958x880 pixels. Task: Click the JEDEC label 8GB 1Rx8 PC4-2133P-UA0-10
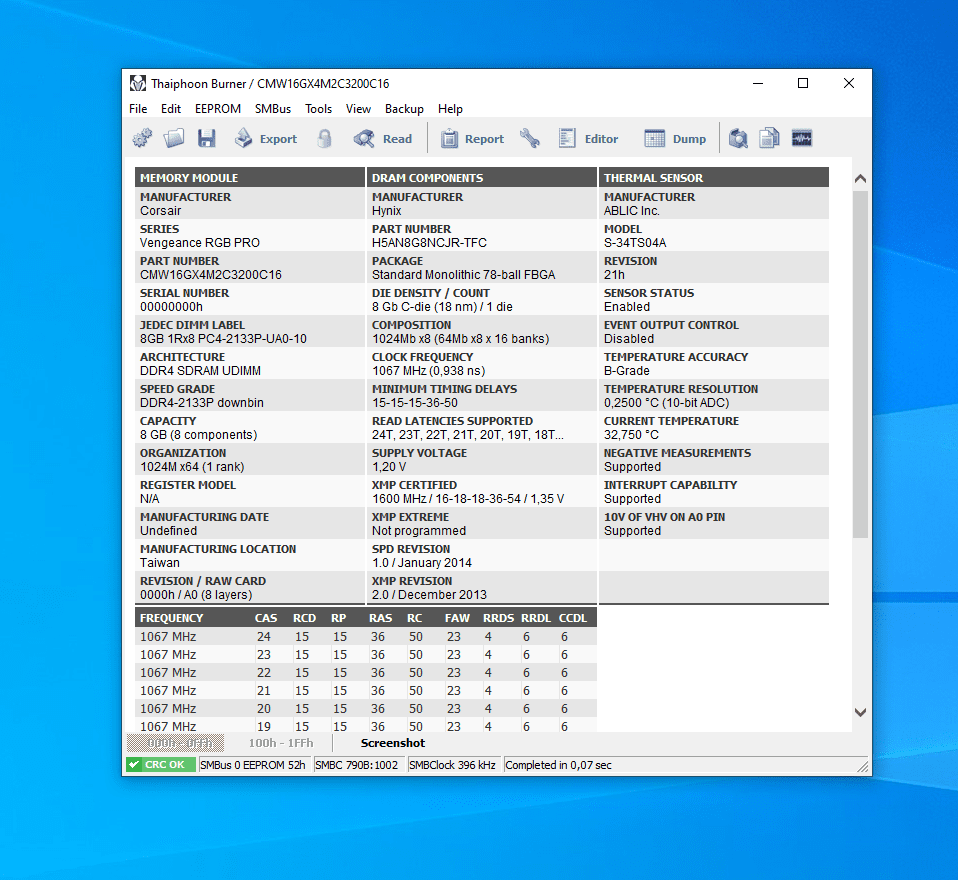click(x=223, y=339)
